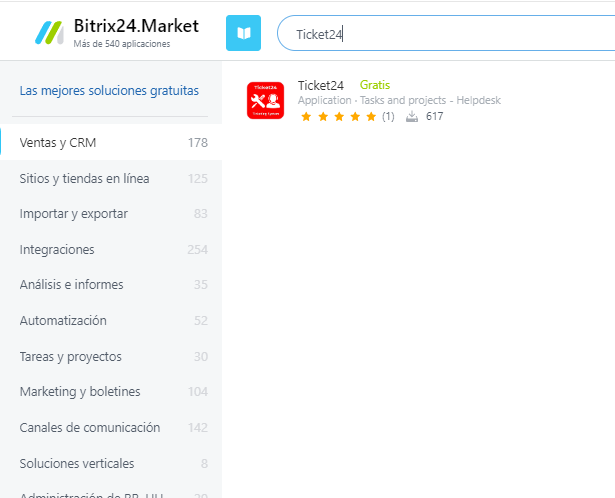This screenshot has height=498, width=615.
Task: Click the download count icon beside 617
Action: pyautogui.click(x=412, y=117)
